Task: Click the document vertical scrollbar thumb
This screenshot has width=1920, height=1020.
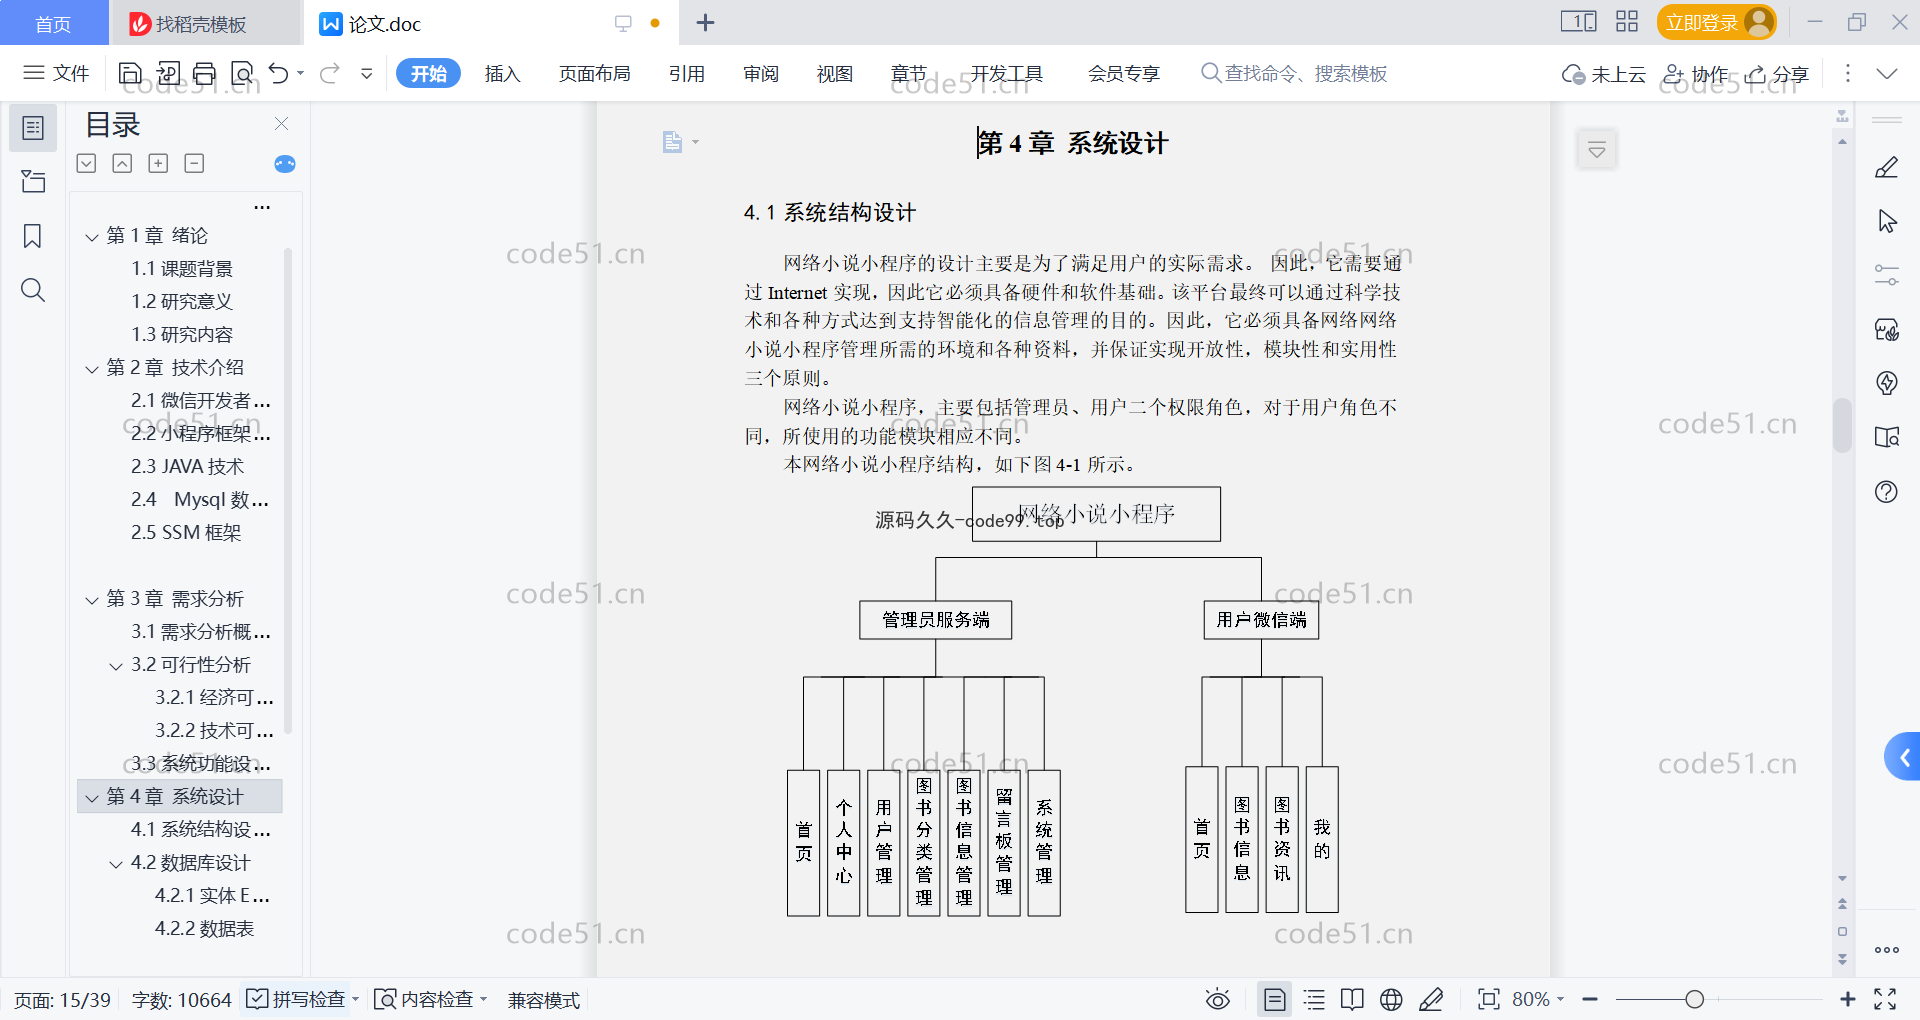Action: point(1842,425)
